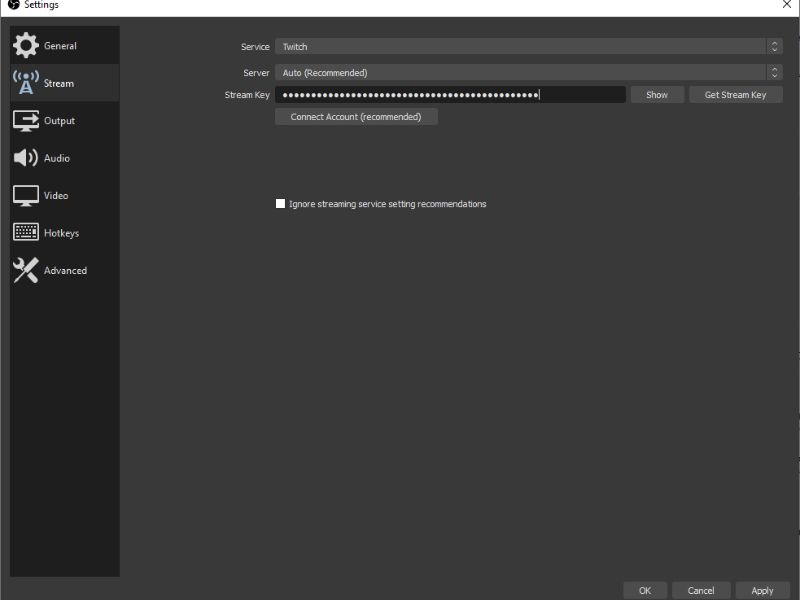Image resolution: width=800 pixels, height=600 pixels.
Task: Click the Get Stream Key button
Action: tap(735, 95)
